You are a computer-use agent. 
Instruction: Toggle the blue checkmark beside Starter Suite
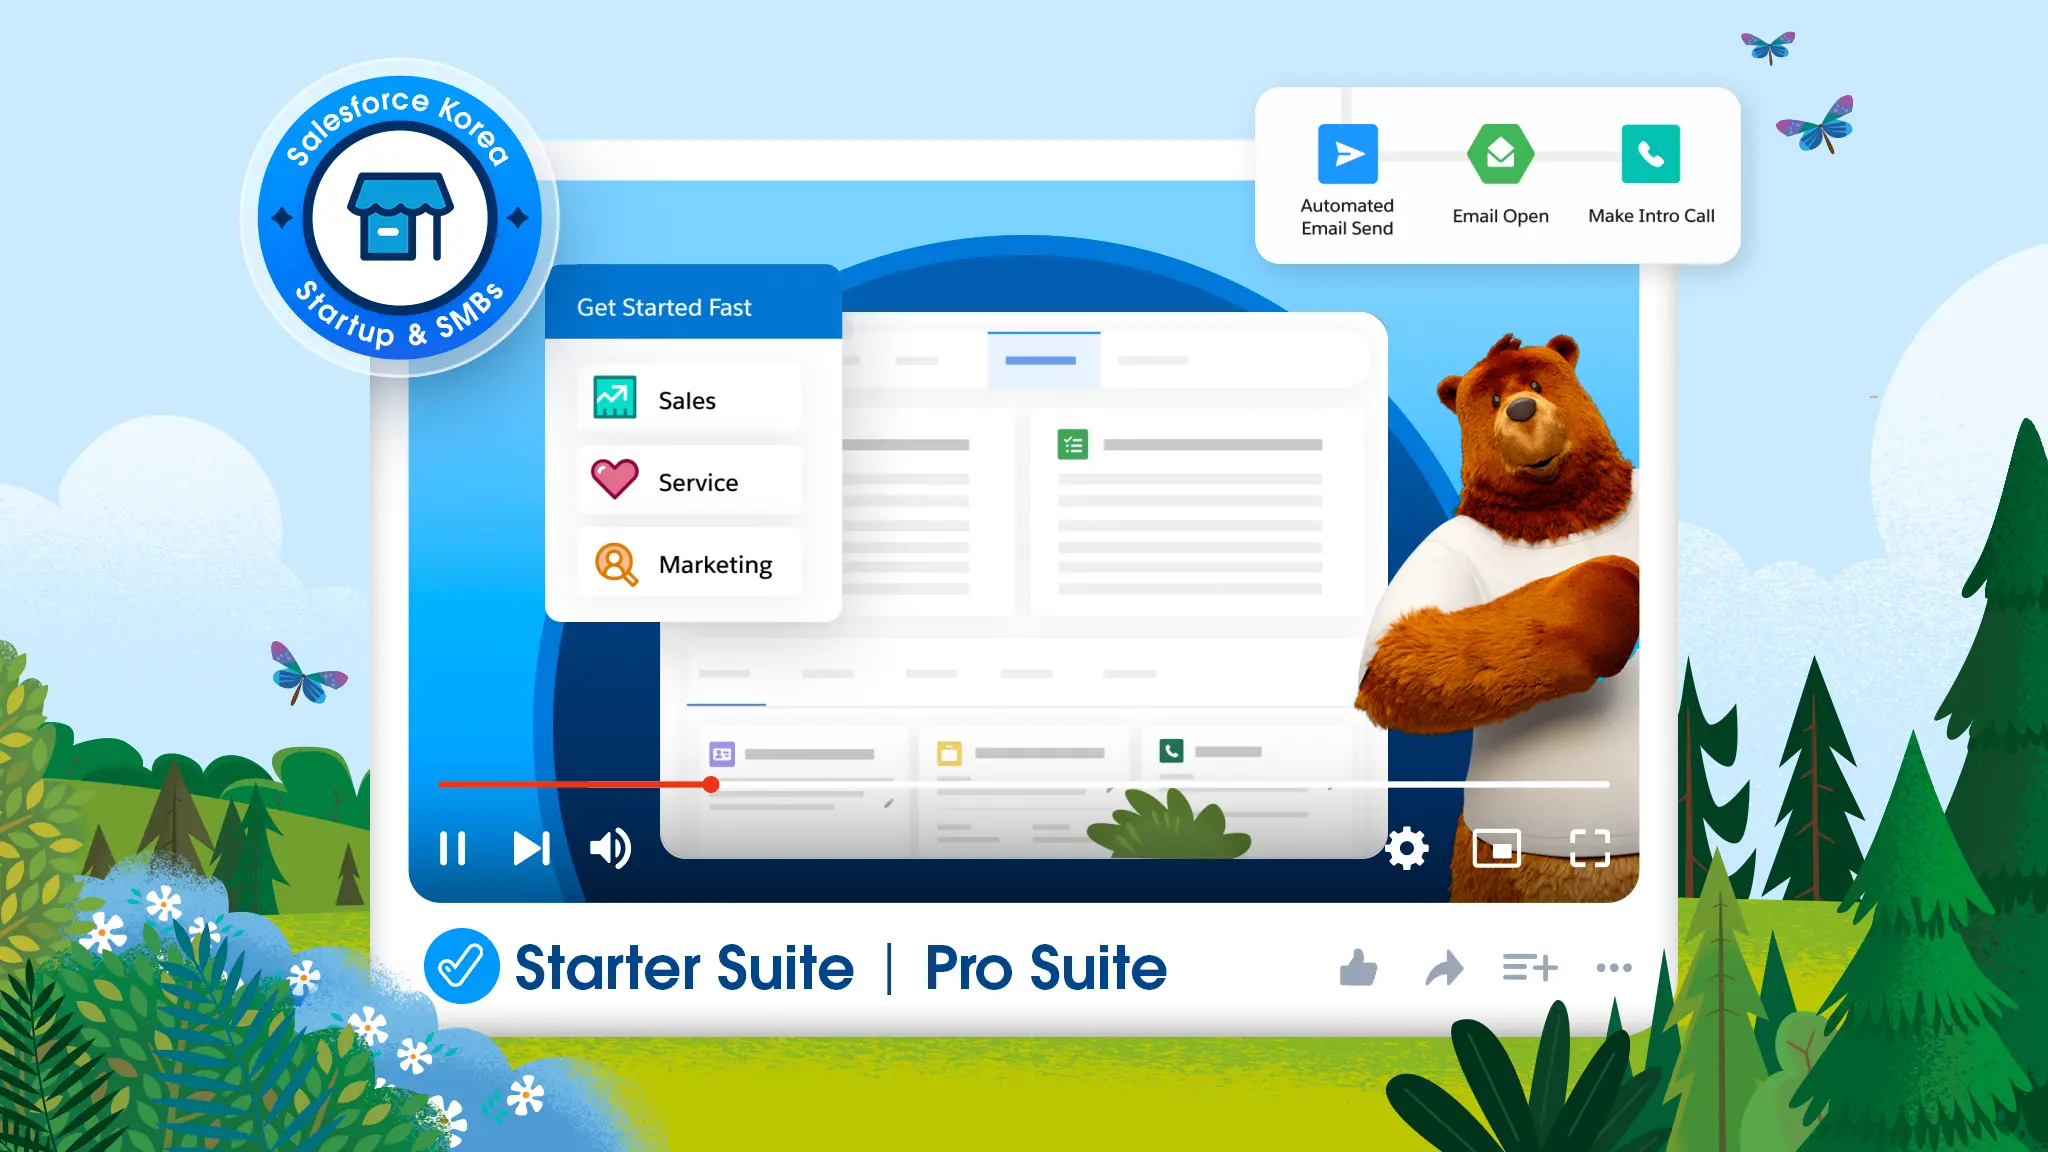[461, 966]
